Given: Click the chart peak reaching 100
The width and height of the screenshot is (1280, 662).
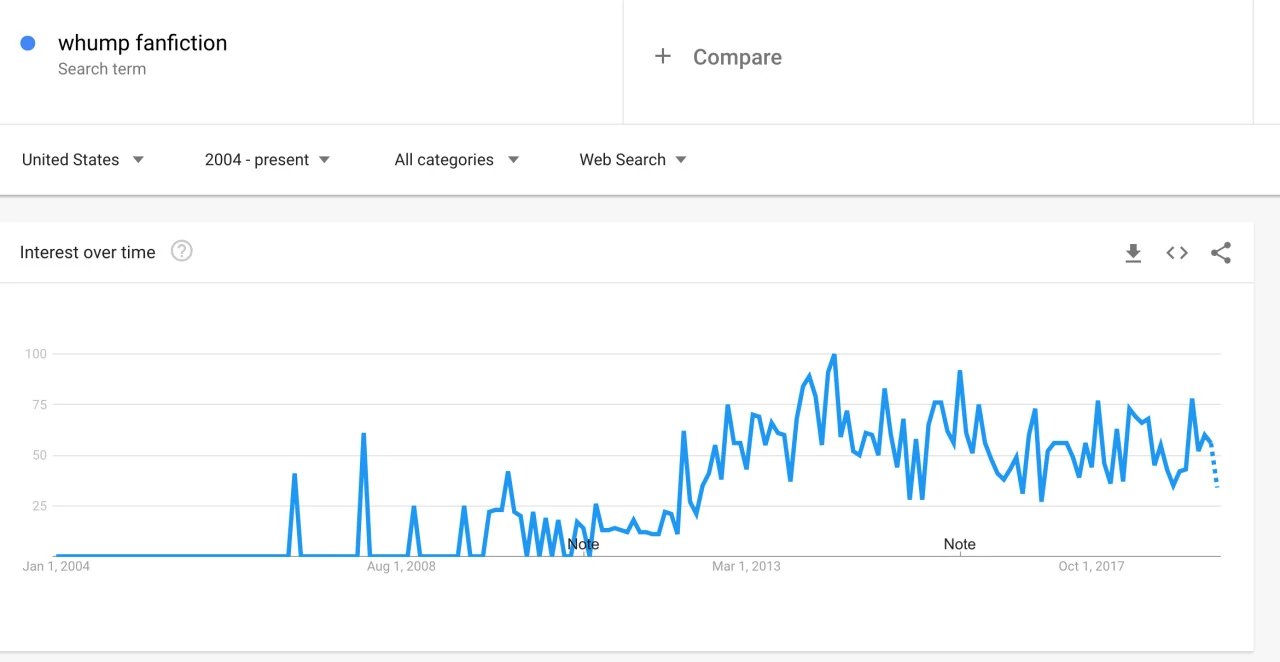Looking at the screenshot, I should click(833, 355).
